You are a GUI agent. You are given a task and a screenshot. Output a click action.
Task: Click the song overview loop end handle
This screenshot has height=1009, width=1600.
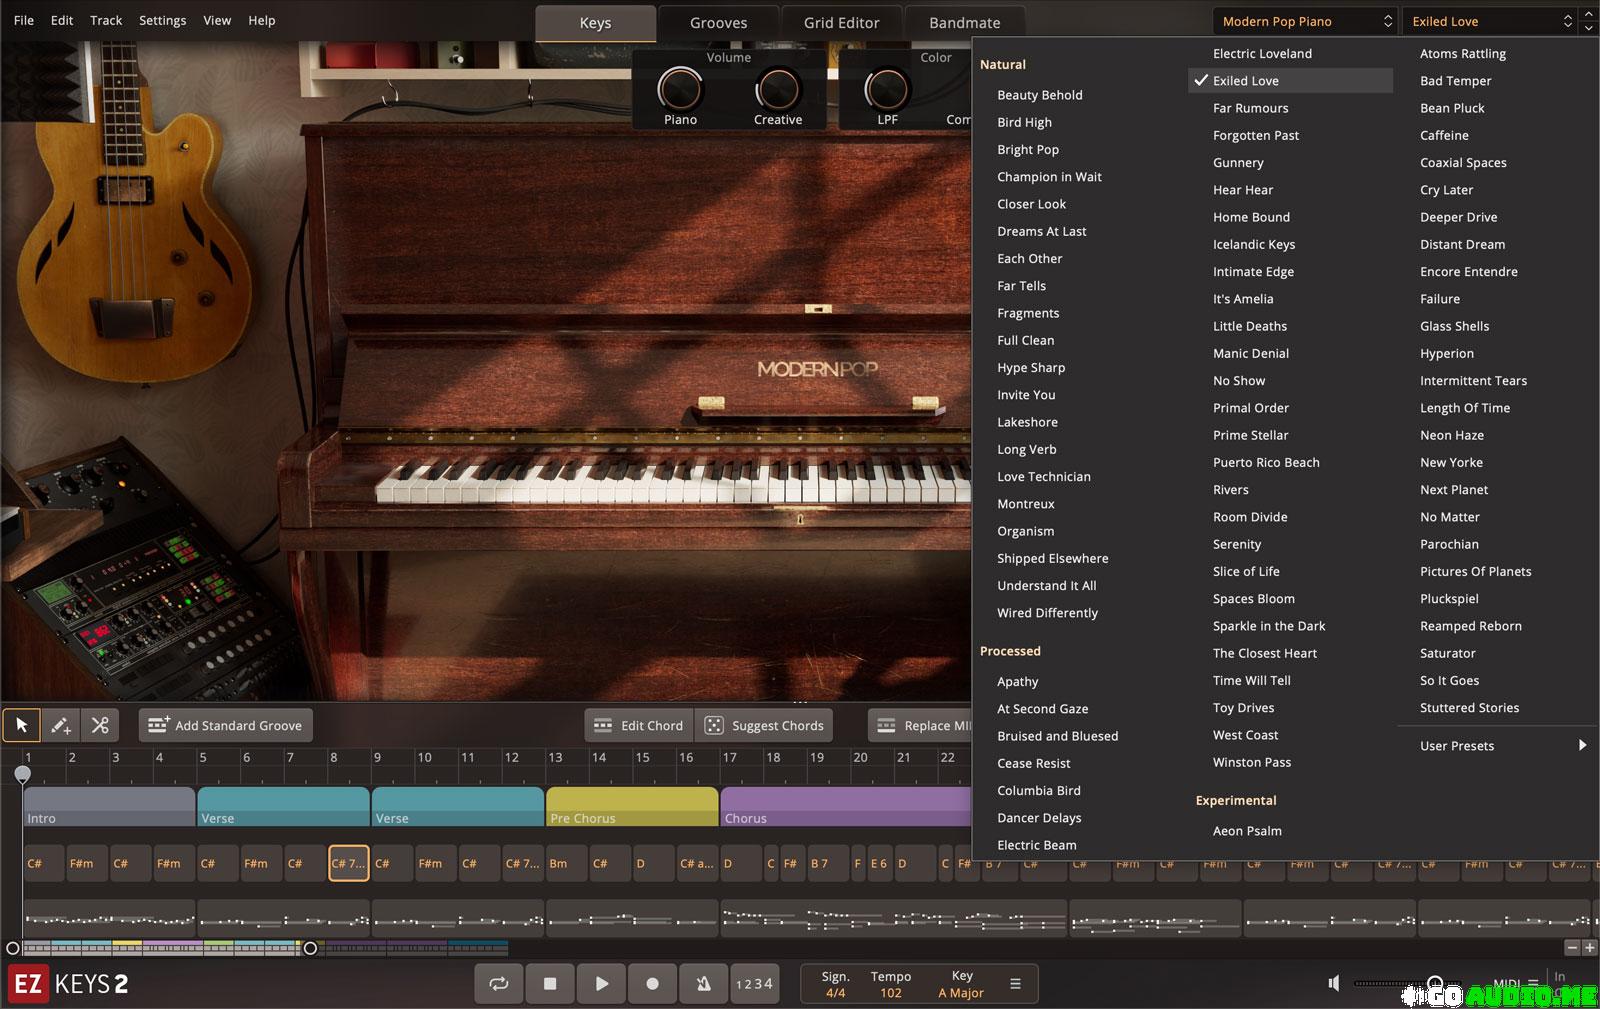[x=310, y=948]
